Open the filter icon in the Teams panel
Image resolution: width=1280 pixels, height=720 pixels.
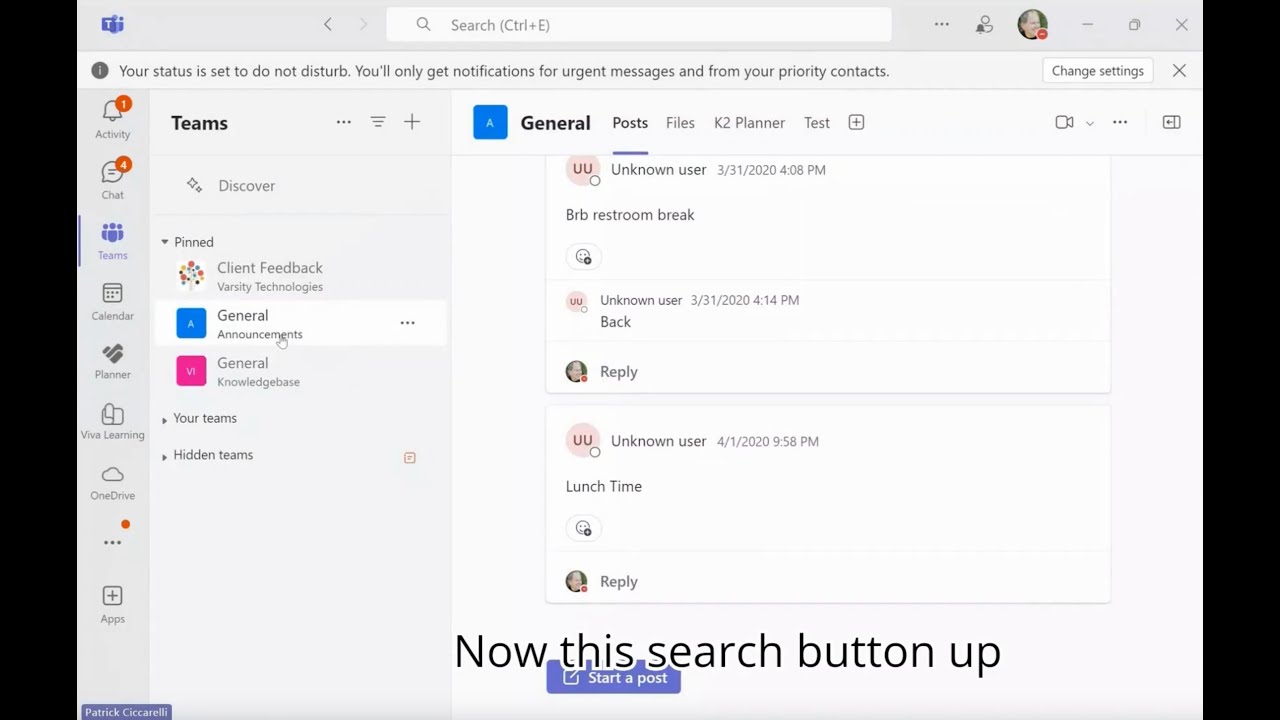pyautogui.click(x=378, y=121)
